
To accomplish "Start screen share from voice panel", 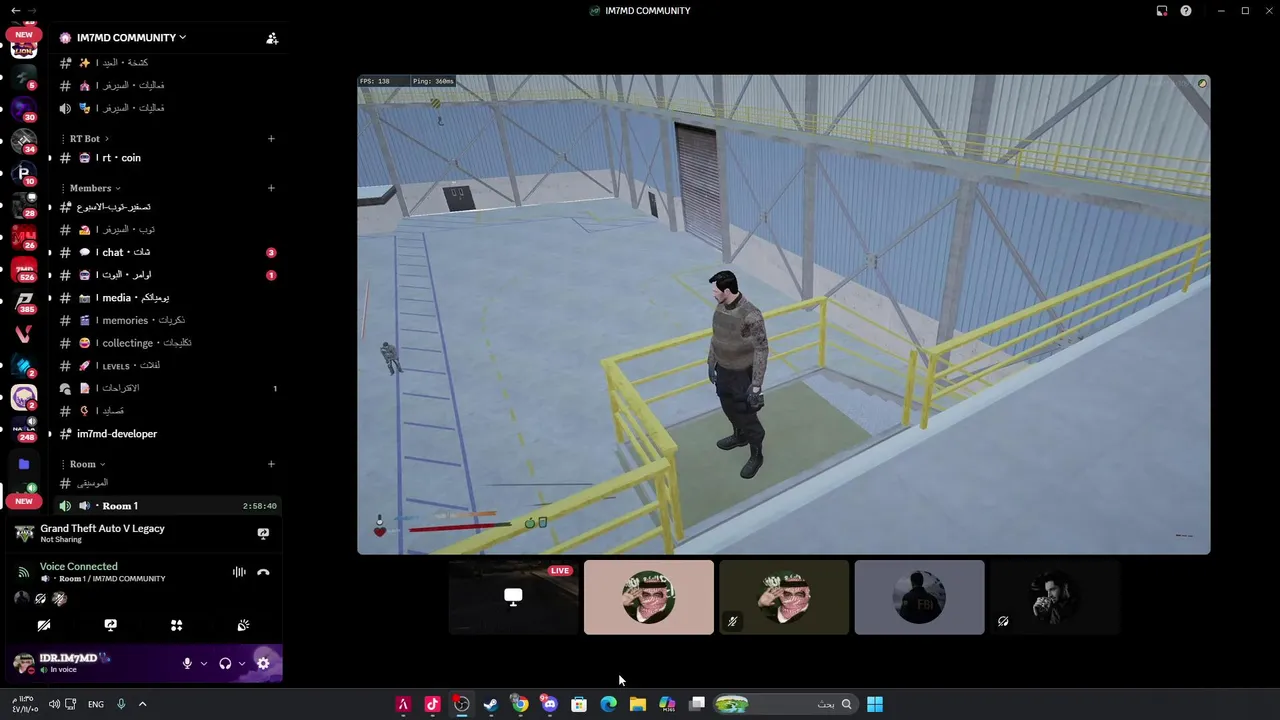I will click(x=110, y=625).
